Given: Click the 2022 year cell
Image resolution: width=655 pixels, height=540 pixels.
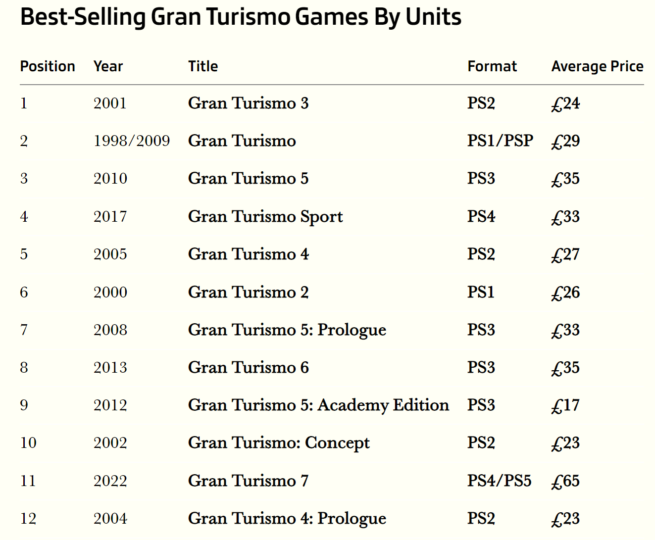Looking at the screenshot, I should (110, 481).
